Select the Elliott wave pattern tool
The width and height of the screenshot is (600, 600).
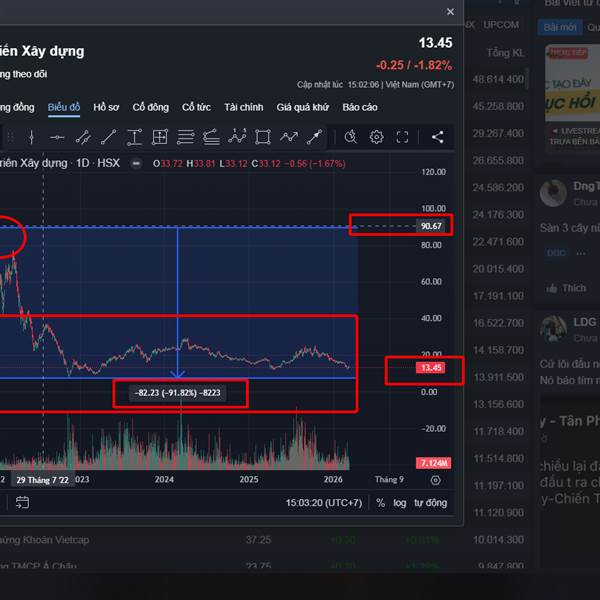click(237, 137)
